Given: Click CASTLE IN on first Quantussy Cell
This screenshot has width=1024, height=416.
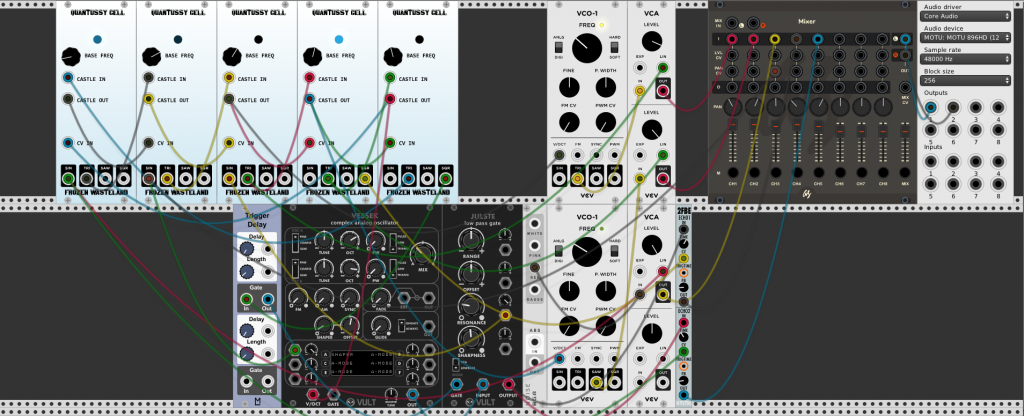Looking at the screenshot, I should click(x=68, y=78).
